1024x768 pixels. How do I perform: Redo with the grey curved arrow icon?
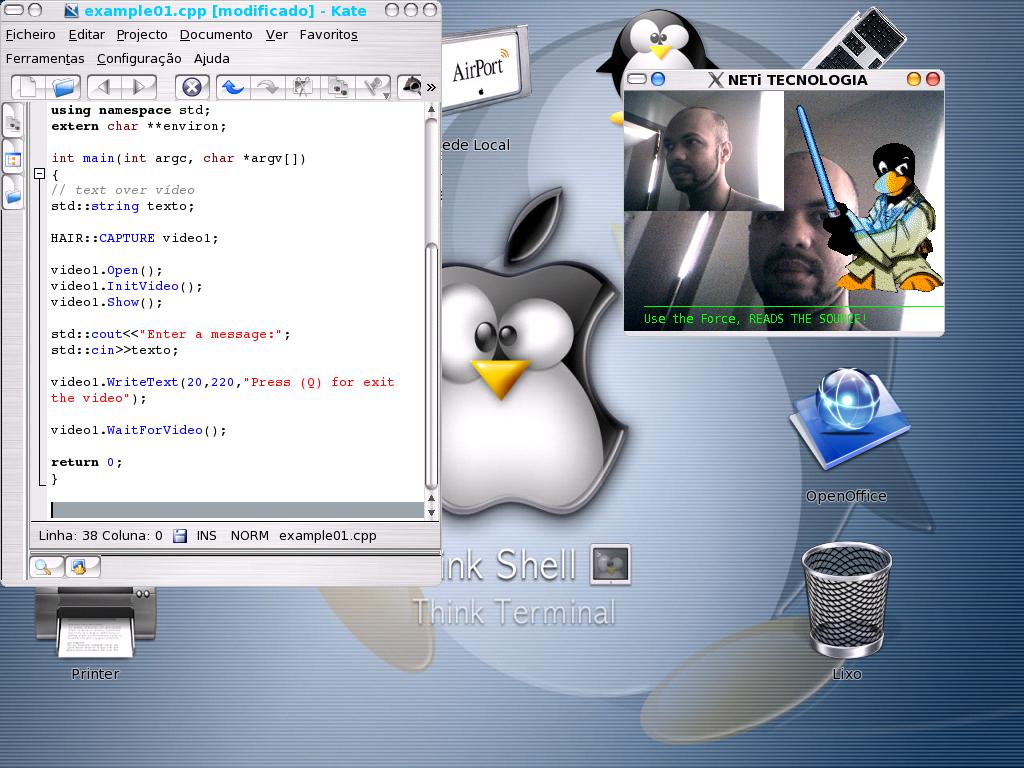(x=268, y=86)
